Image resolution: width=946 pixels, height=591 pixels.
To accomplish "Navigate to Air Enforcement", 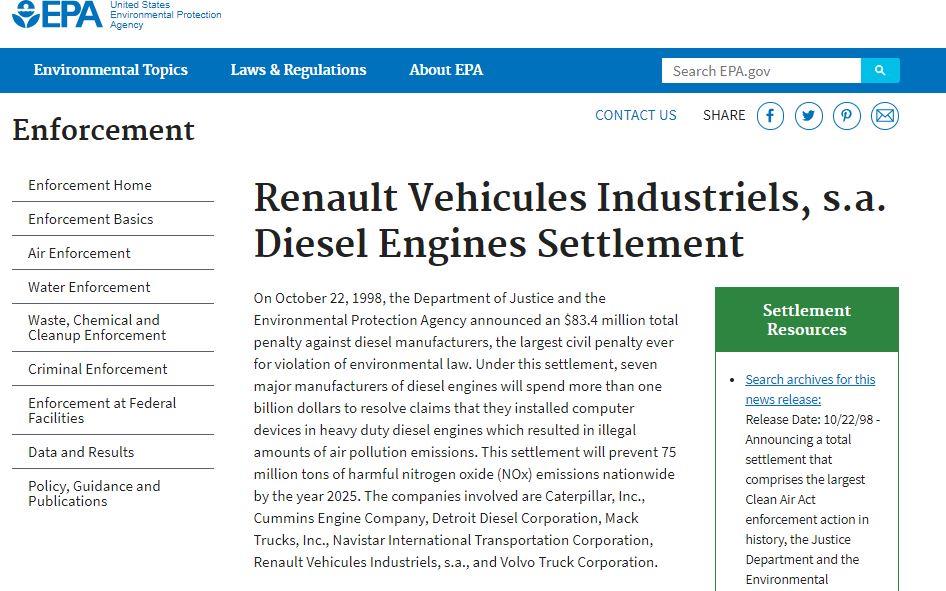I will coord(113,253).
